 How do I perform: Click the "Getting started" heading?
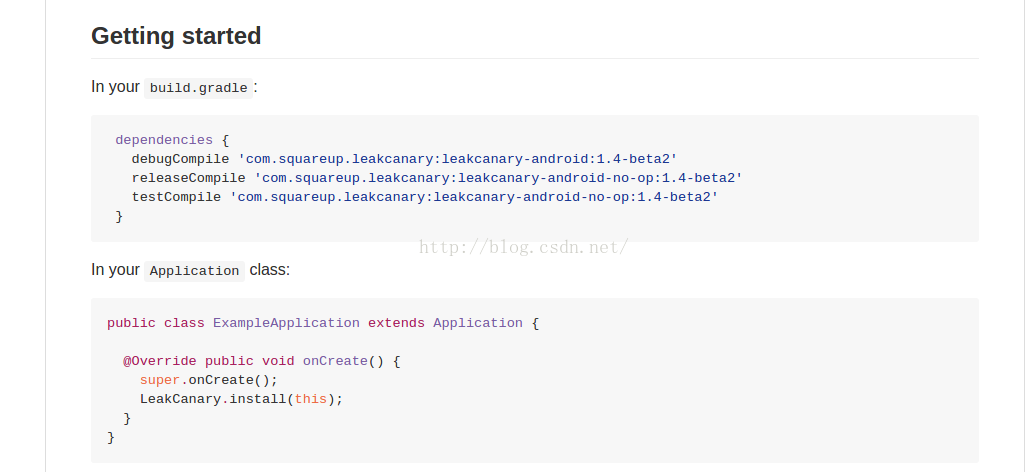coord(176,36)
